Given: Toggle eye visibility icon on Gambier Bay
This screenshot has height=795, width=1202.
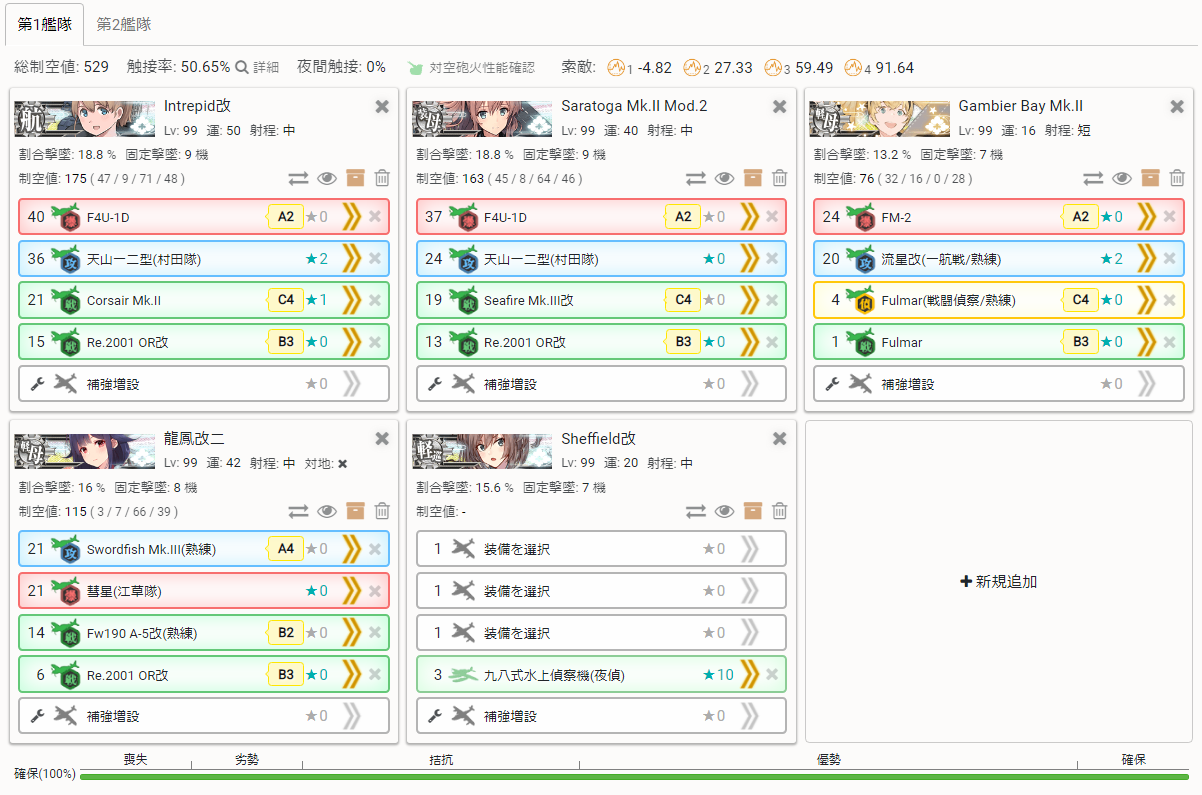Looking at the screenshot, I should click(1122, 178).
